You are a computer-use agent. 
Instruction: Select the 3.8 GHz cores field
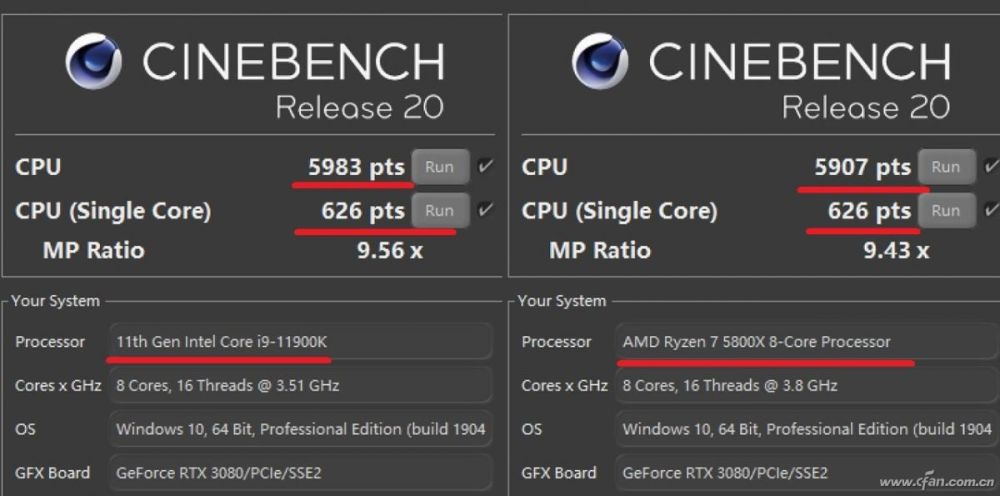click(806, 385)
